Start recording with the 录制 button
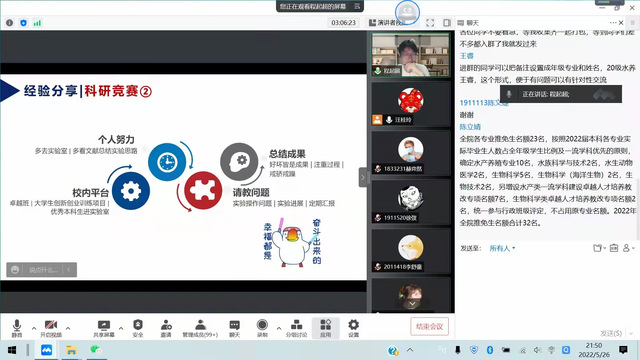 click(x=262, y=328)
